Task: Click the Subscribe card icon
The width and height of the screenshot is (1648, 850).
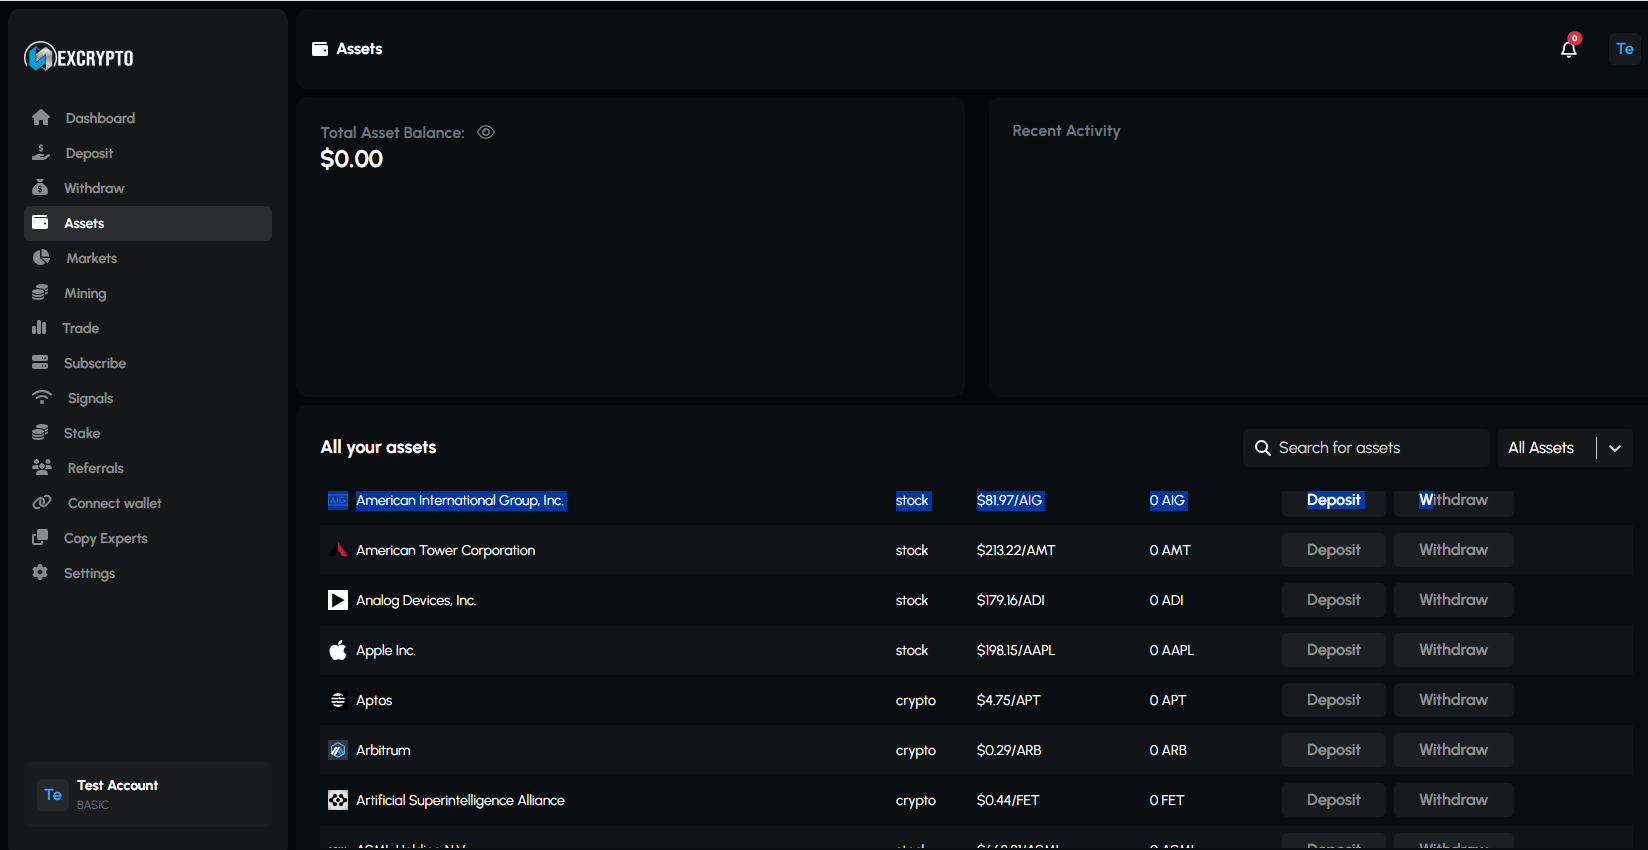Action: coord(40,362)
